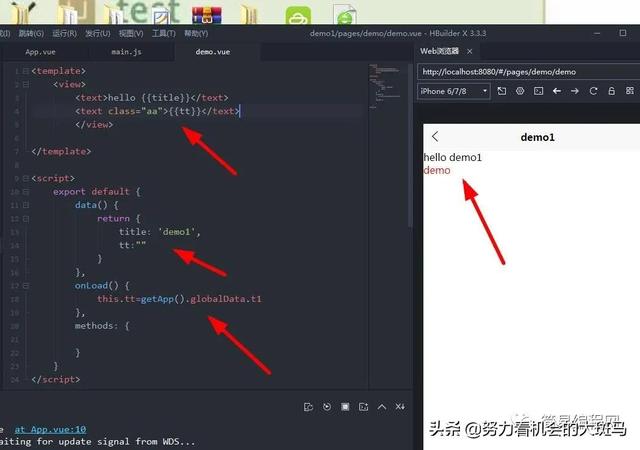Switch to the App.vue editor tab
Screen dimensions: 640x450
pos(40,52)
